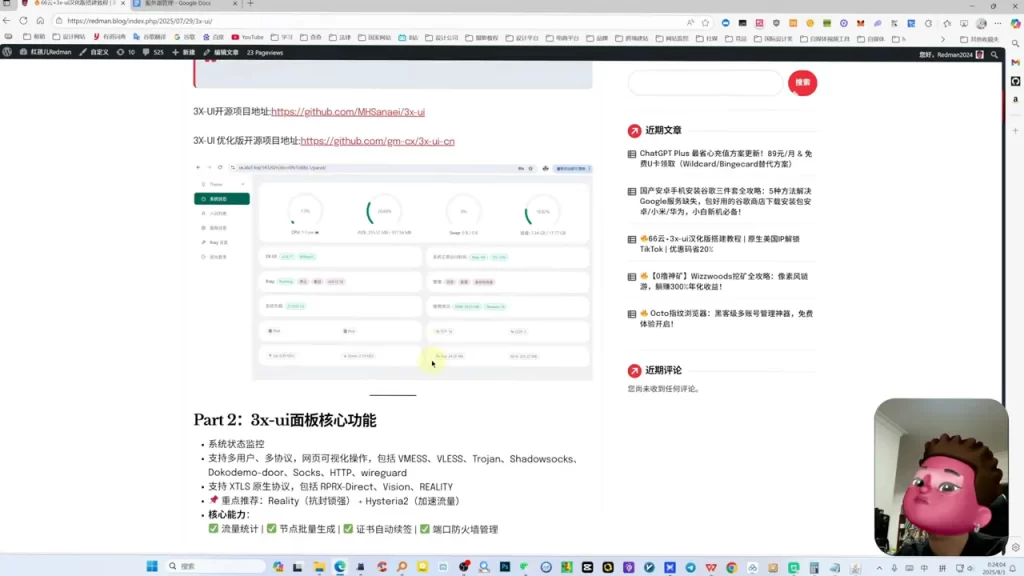Screen dimensions: 1024x576
Task: Open the Edge sidebar search icon
Action: click(1016, 43)
